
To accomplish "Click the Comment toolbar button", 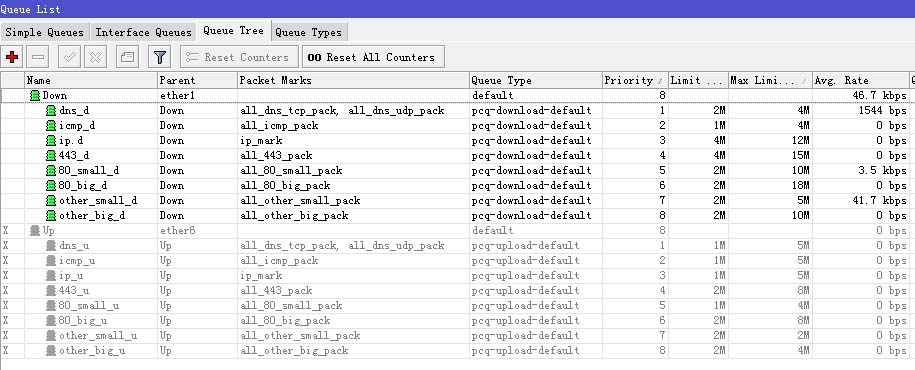I will point(127,57).
